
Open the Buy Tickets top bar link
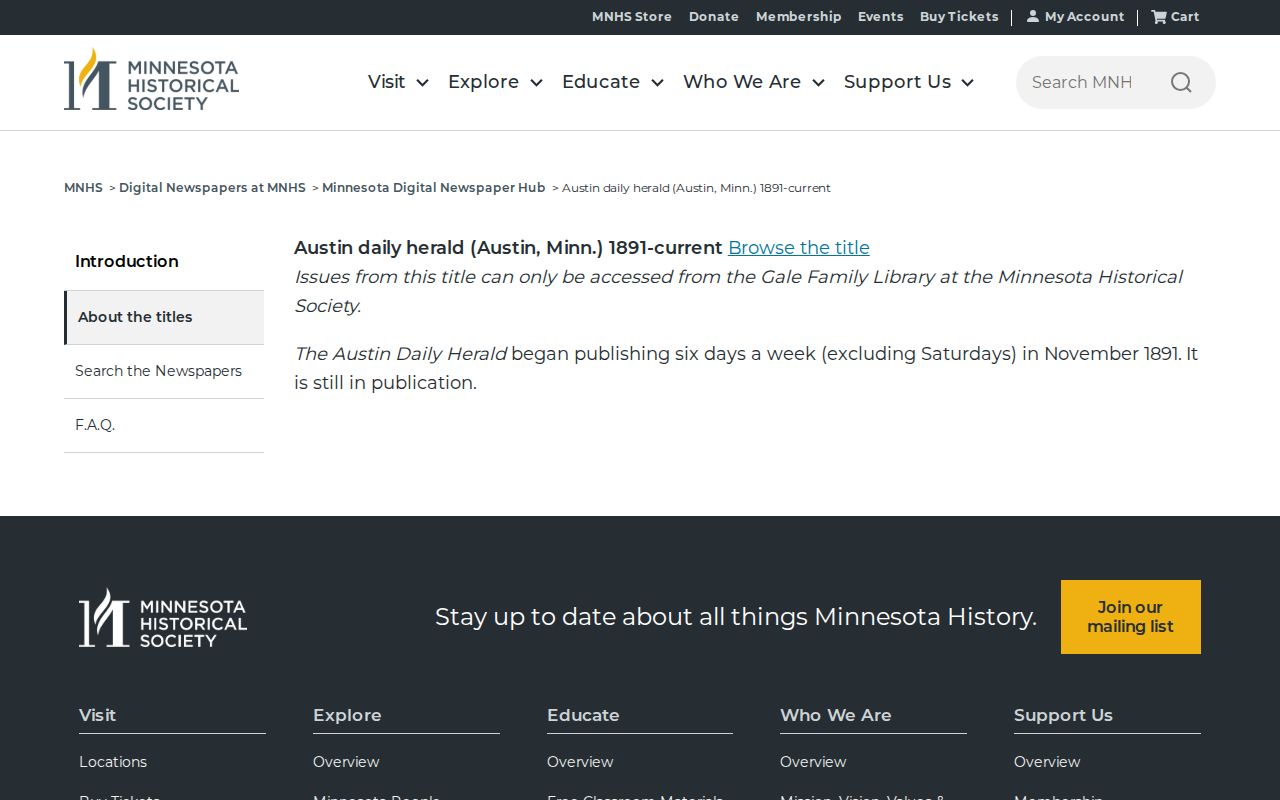[959, 17]
